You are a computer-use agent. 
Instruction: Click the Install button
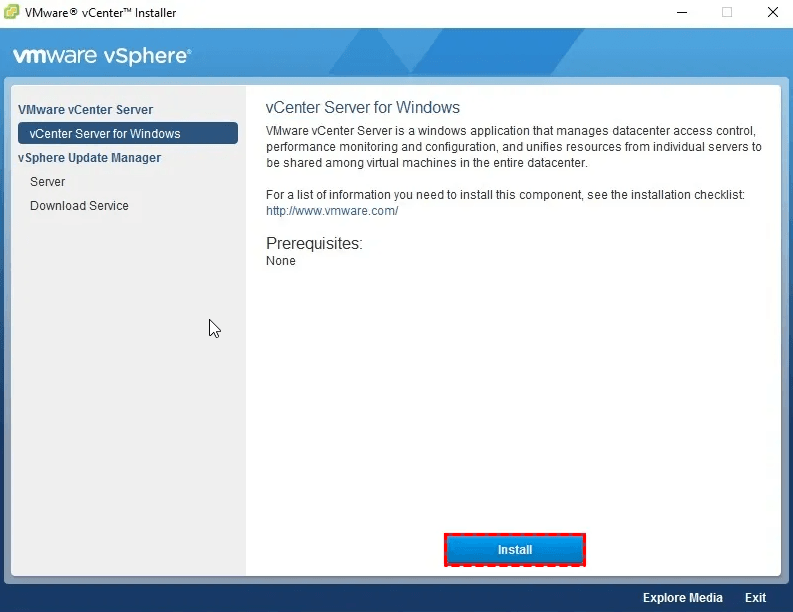[x=515, y=550]
